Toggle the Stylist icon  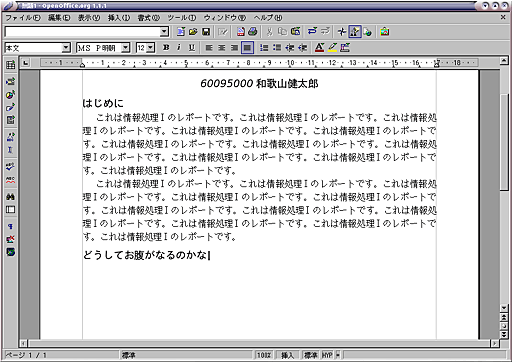355,32
